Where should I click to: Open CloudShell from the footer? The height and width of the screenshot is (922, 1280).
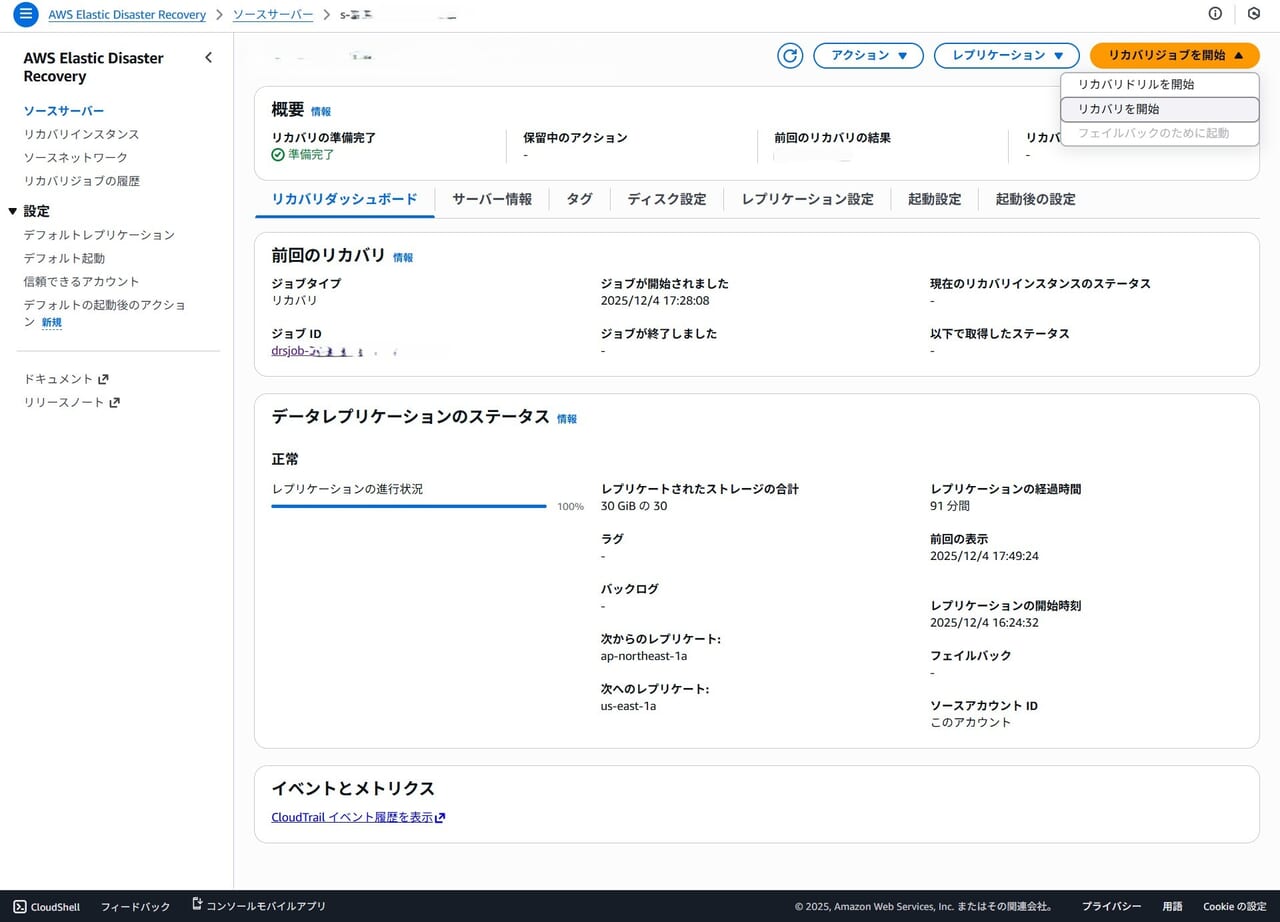pos(46,906)
